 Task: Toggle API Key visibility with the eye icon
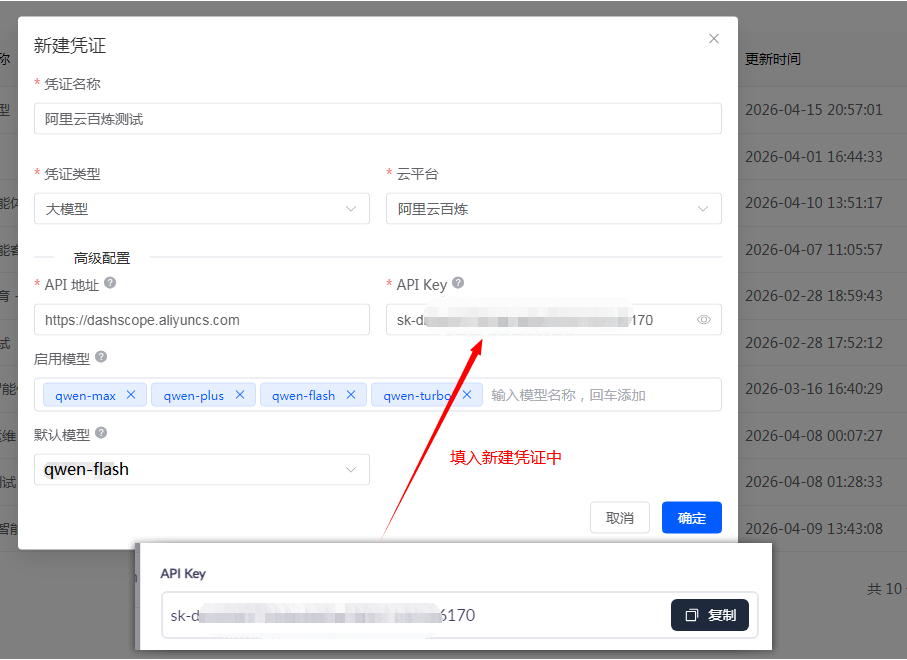tap(704, 319)
